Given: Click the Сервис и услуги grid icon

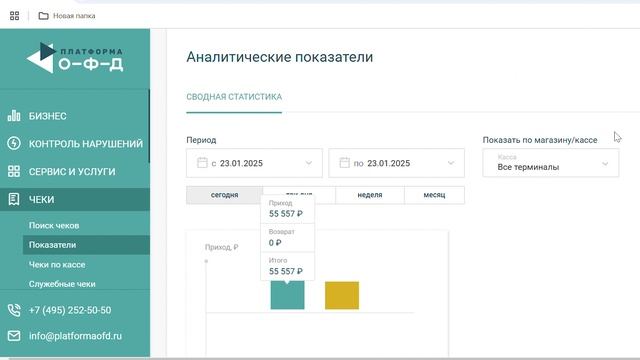Looking at the screenshot, I should pyautogui.click(x=14, y=171).
